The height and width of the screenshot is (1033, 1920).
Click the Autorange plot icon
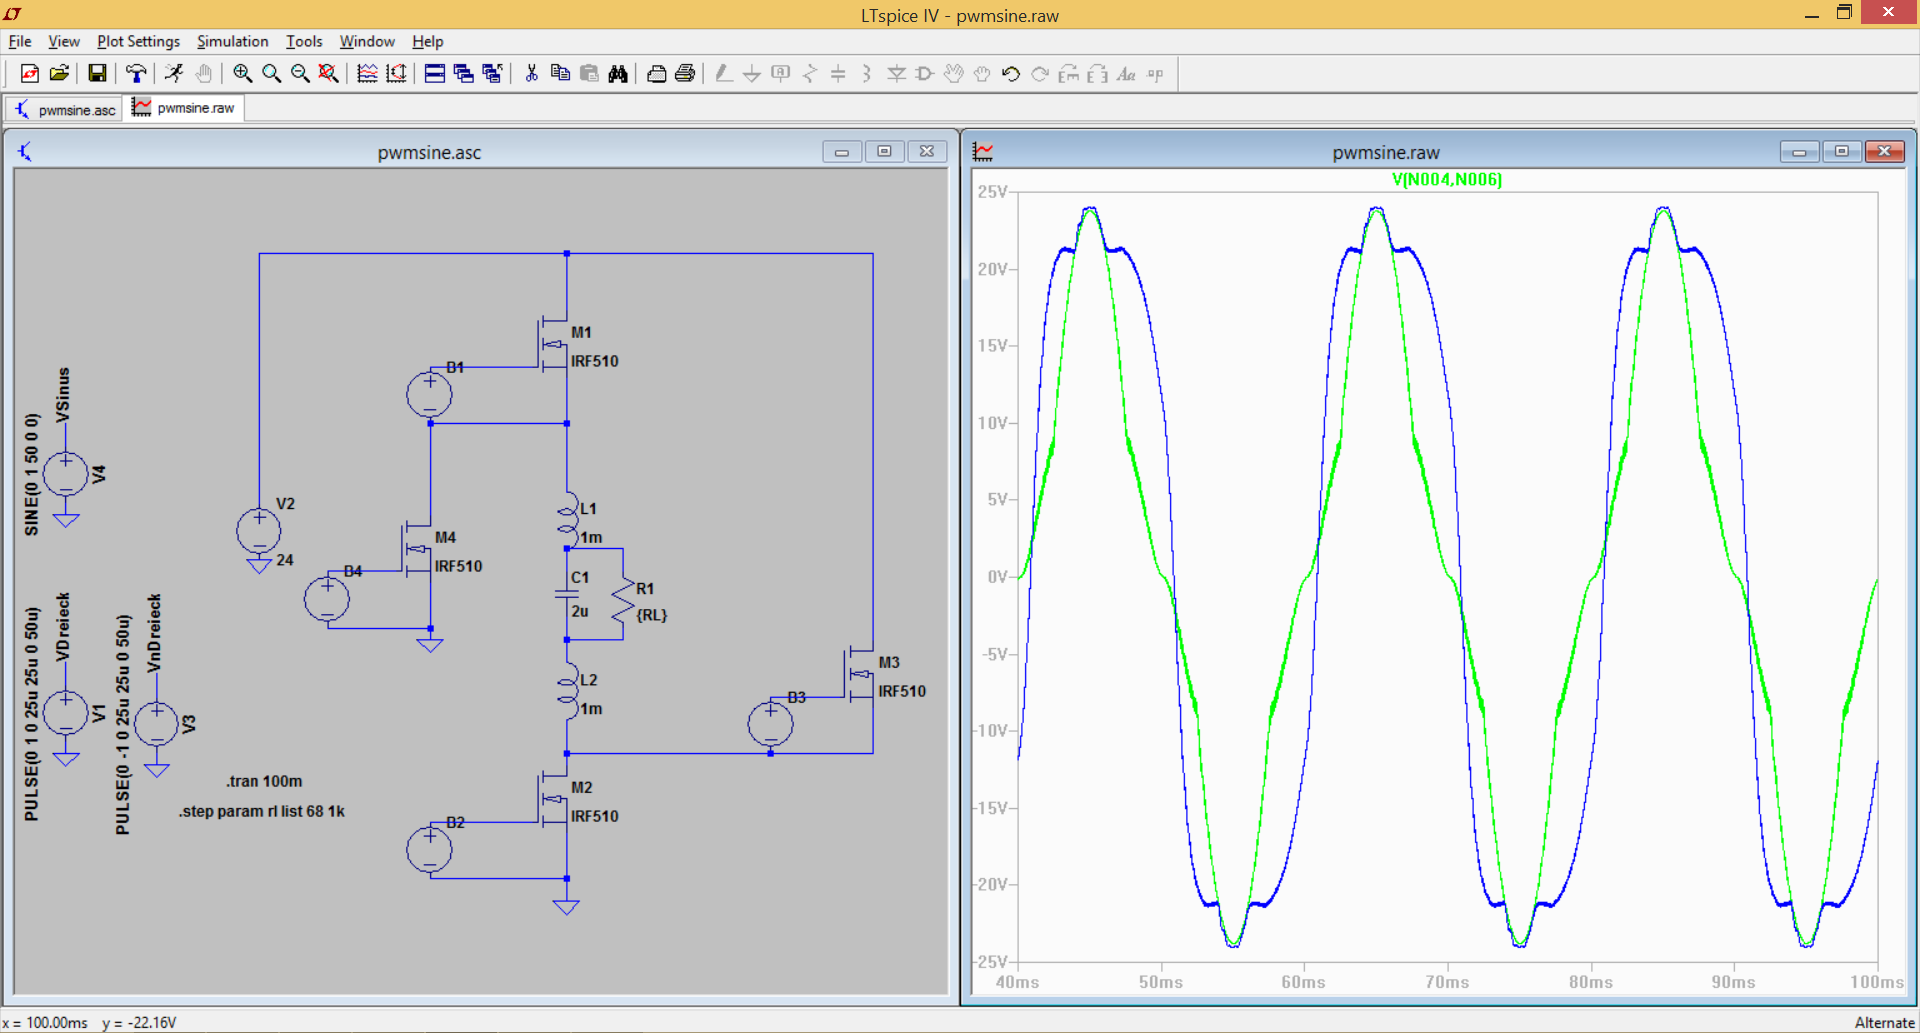(396, 73)
